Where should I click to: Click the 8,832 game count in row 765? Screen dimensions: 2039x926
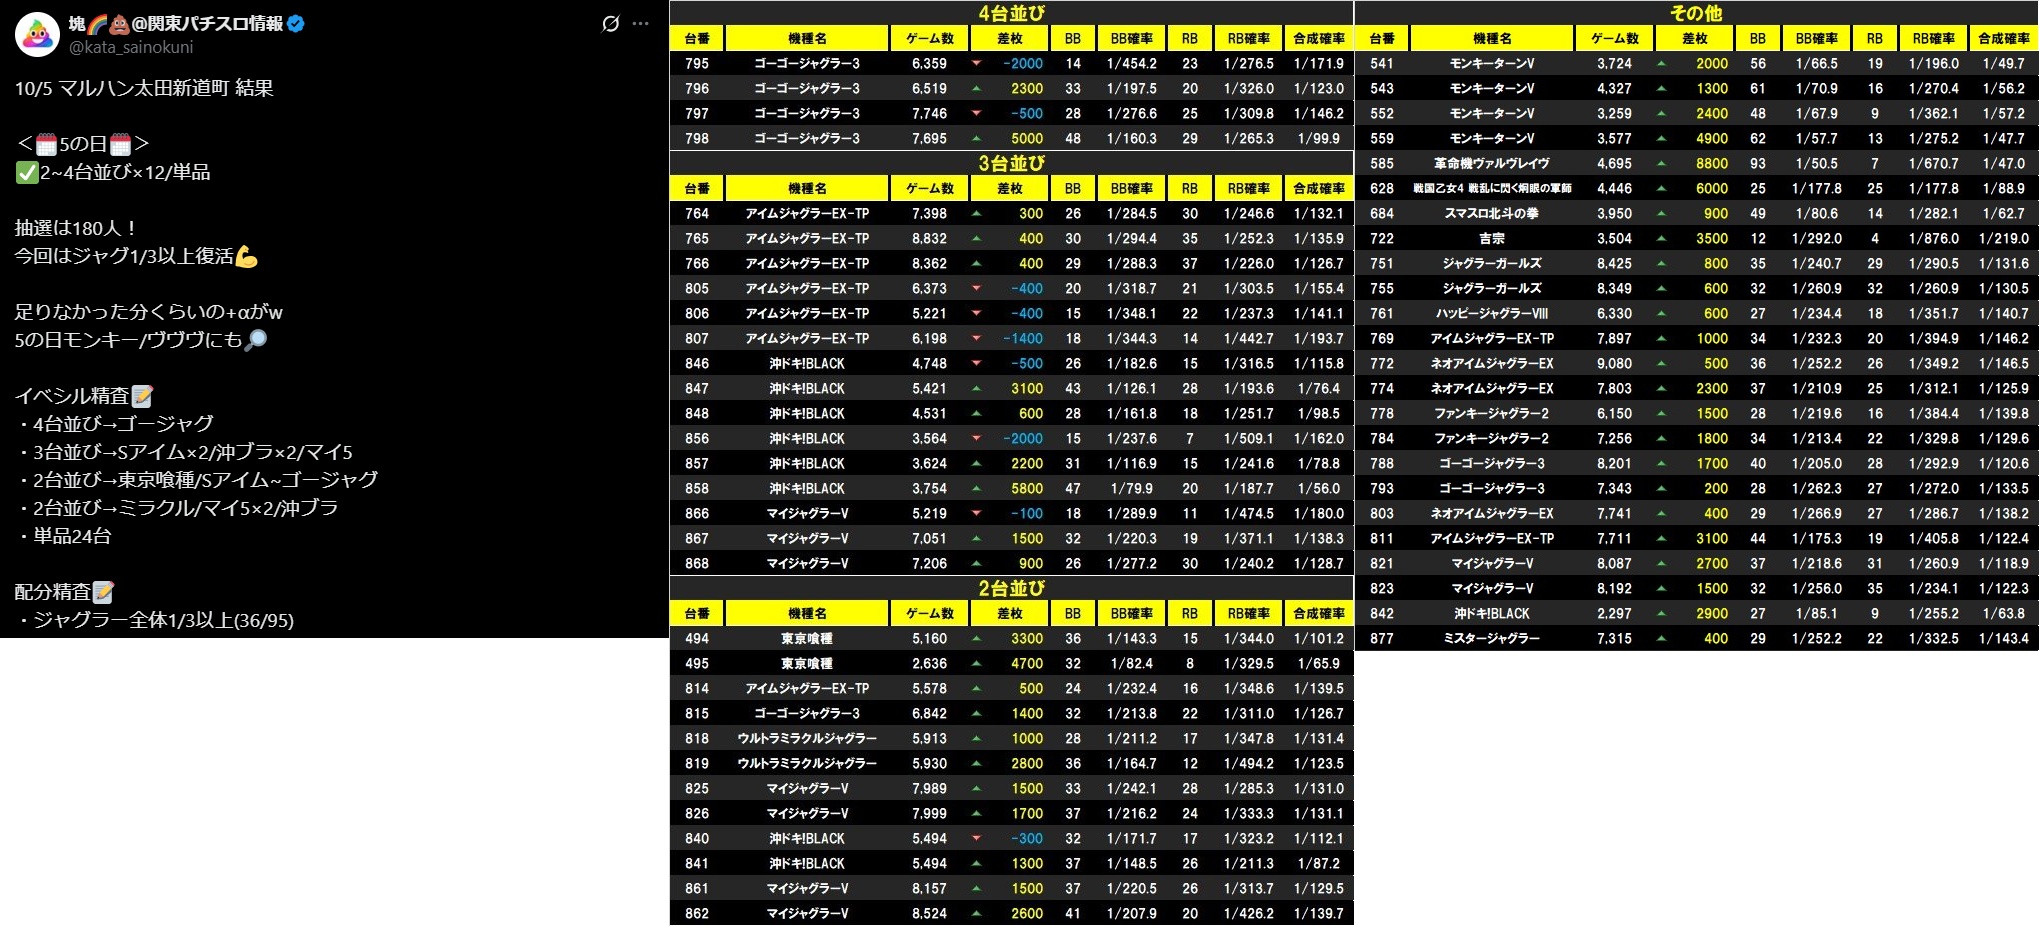(929, 238)
